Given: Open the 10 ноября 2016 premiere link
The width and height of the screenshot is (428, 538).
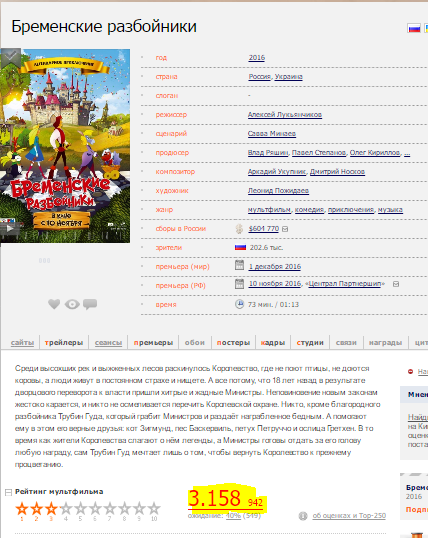Looking at the screenshot, I should (275, 283).
